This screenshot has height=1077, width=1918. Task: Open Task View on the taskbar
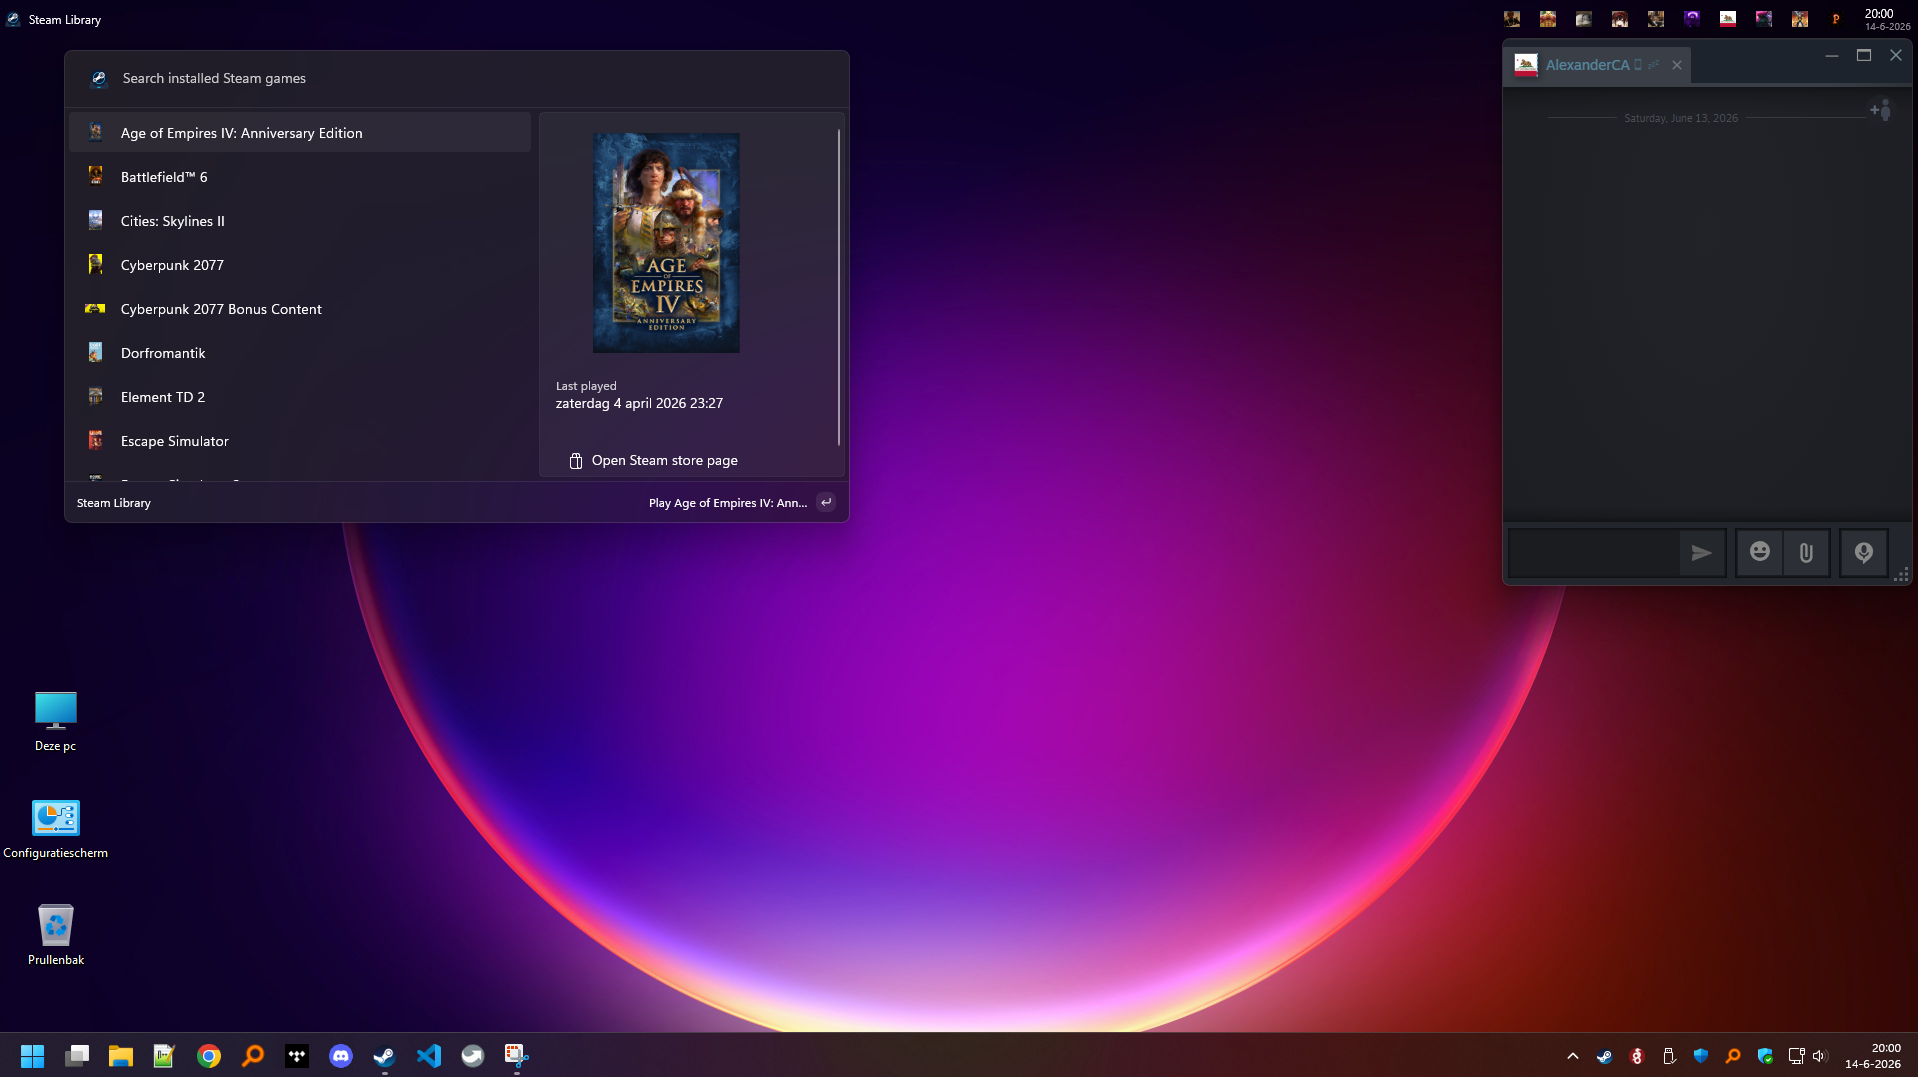pos(77,1056)
